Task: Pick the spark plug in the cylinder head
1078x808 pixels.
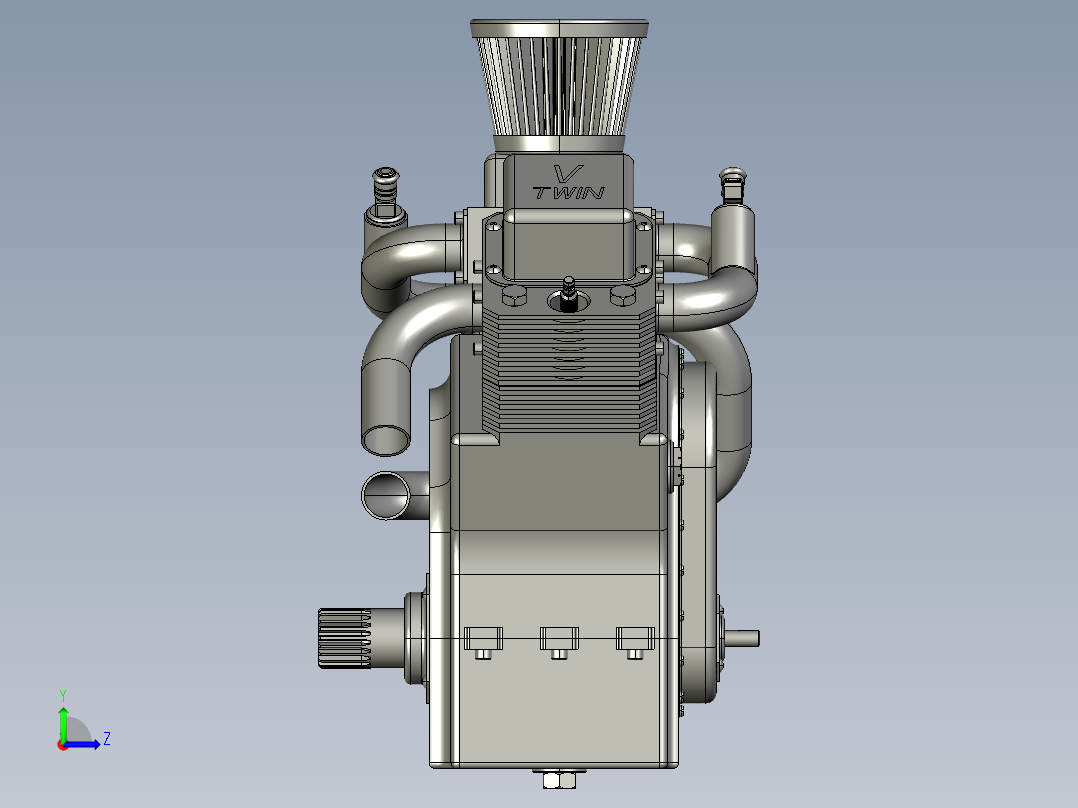Action: [x=569, y=294]
